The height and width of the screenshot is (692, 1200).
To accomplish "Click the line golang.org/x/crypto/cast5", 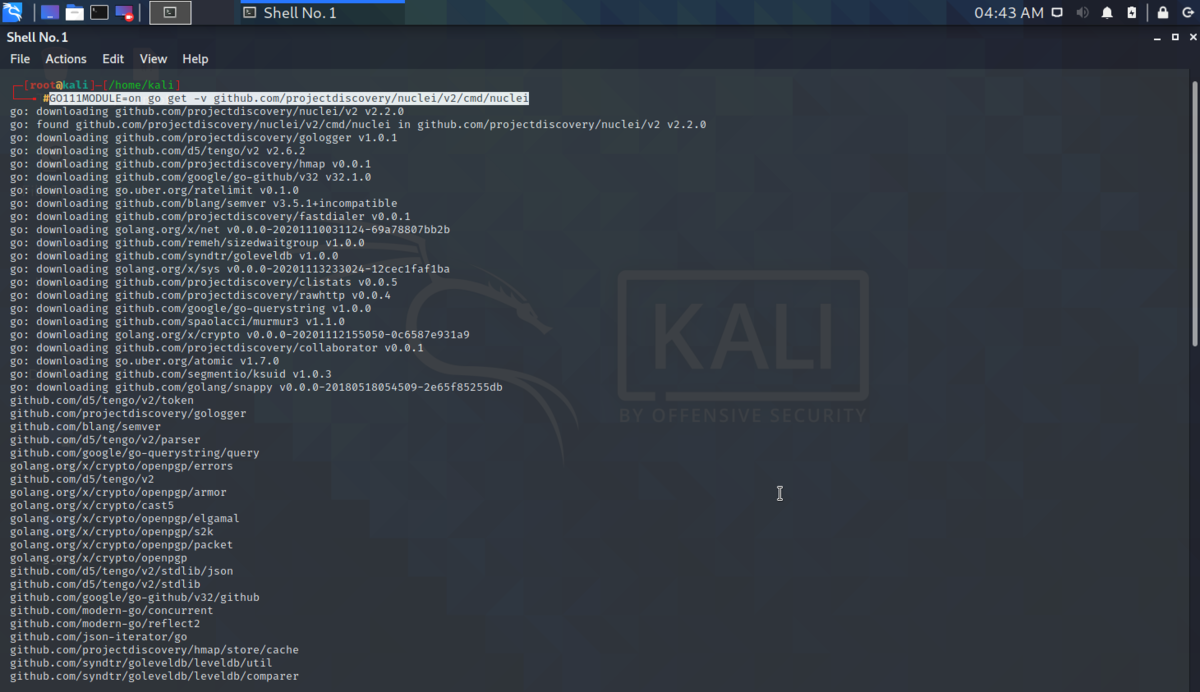I will (92, 505).
